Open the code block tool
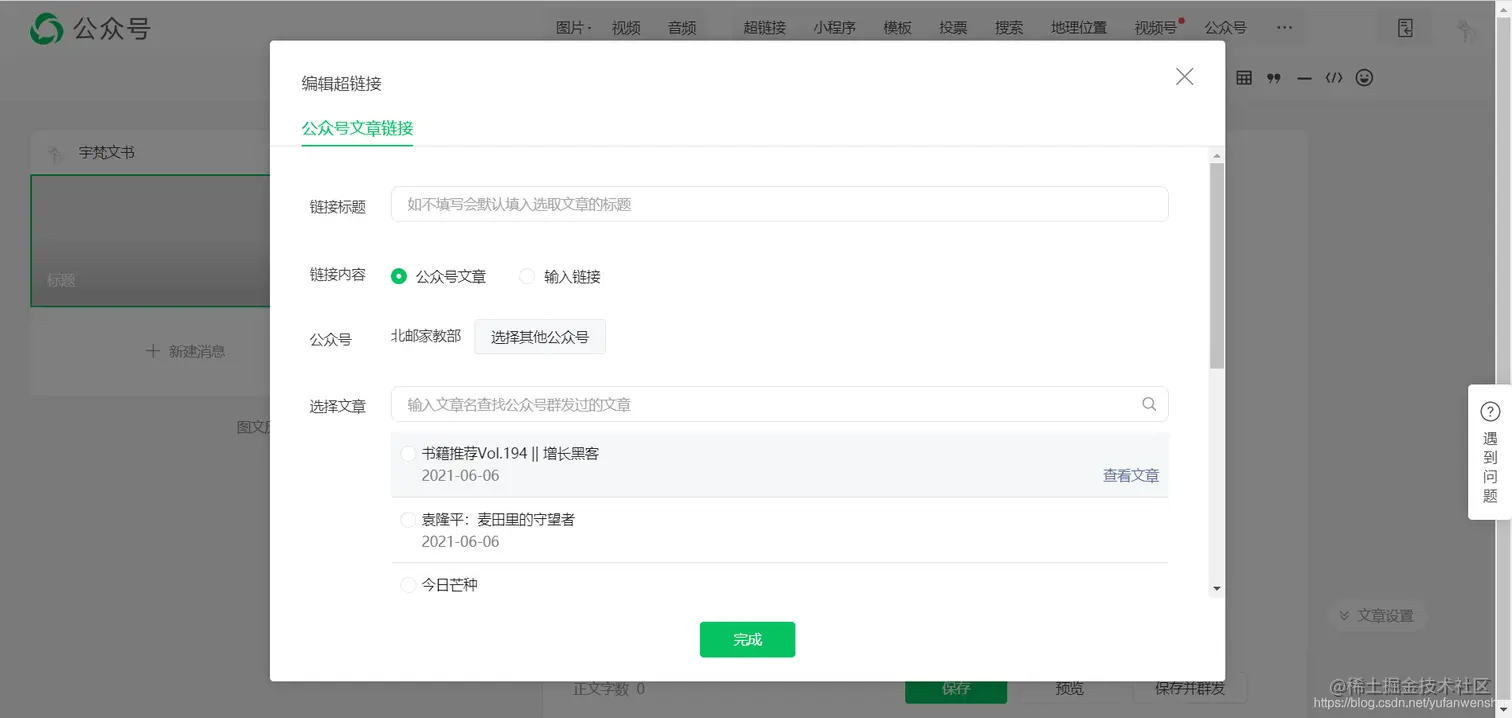Image resolution: width=1512 pixels, height=718 pixels. (1334, 77)
